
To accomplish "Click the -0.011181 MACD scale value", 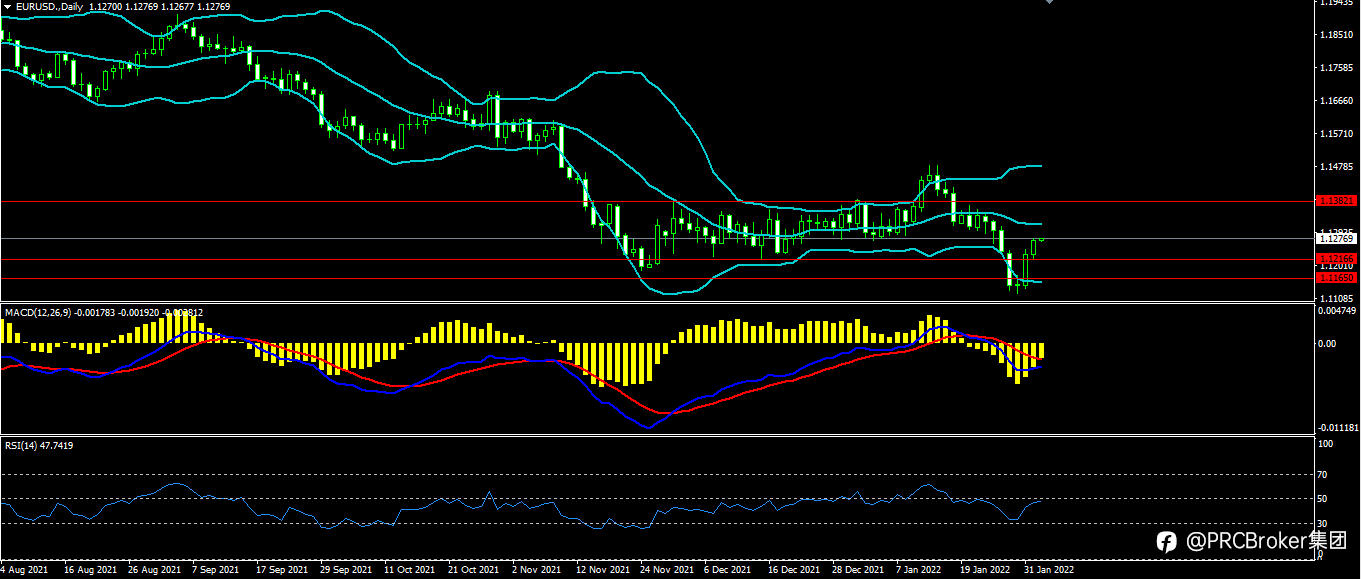I will (x=1339, y=427).
